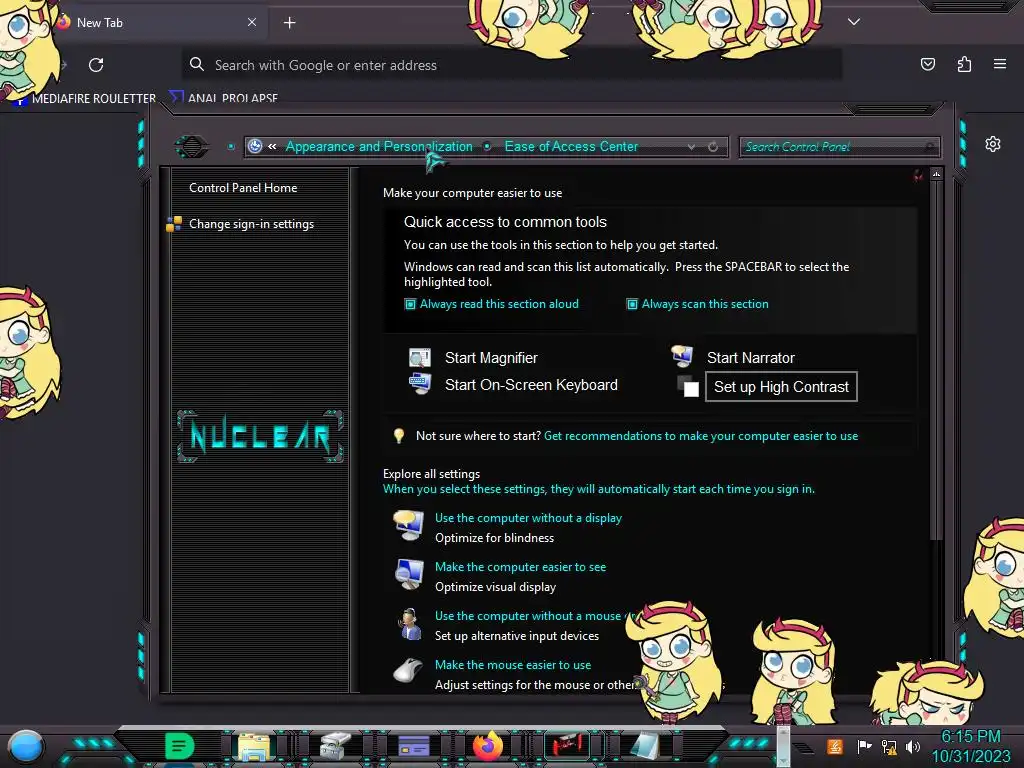Show hidden tray icons expander
1024x768 pixels.
[803, 748]
